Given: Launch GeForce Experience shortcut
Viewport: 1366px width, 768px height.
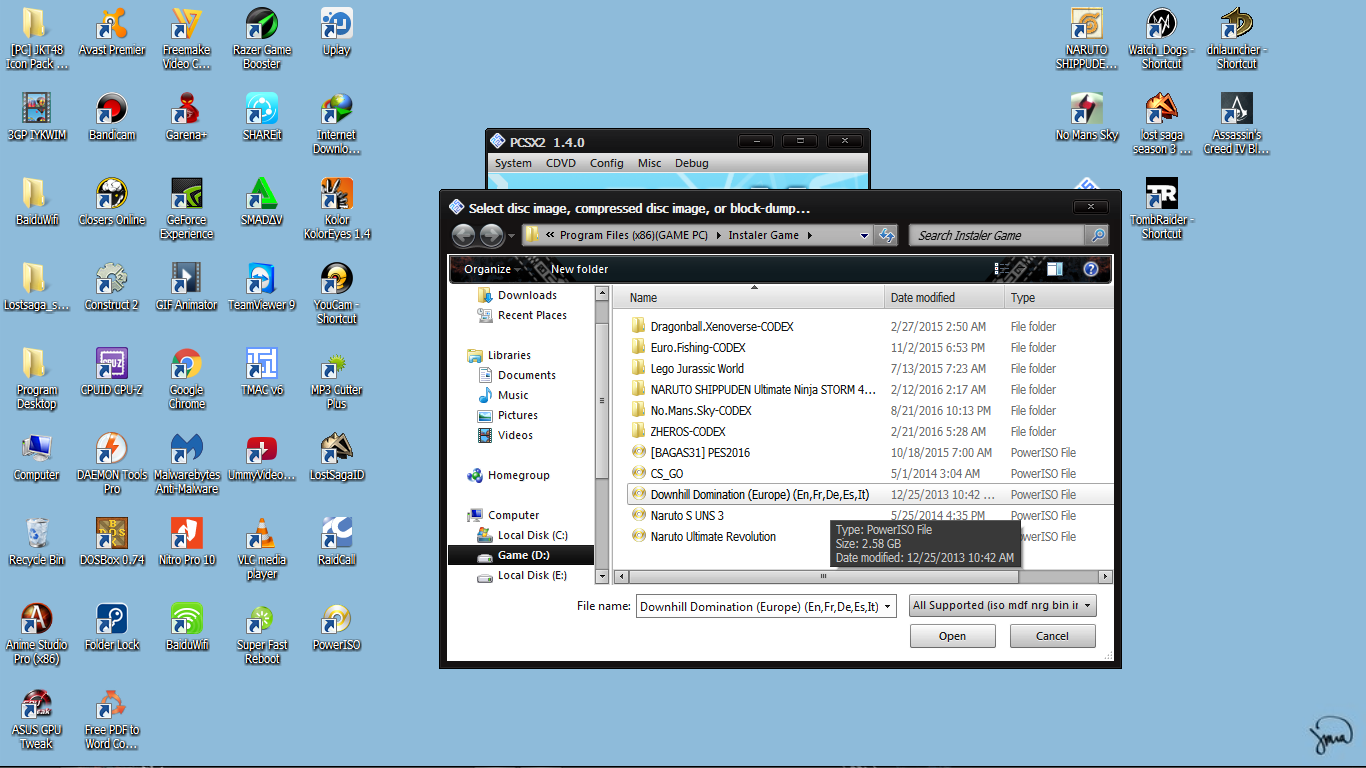Looking at the screenshot, I should tap(187, 209).
